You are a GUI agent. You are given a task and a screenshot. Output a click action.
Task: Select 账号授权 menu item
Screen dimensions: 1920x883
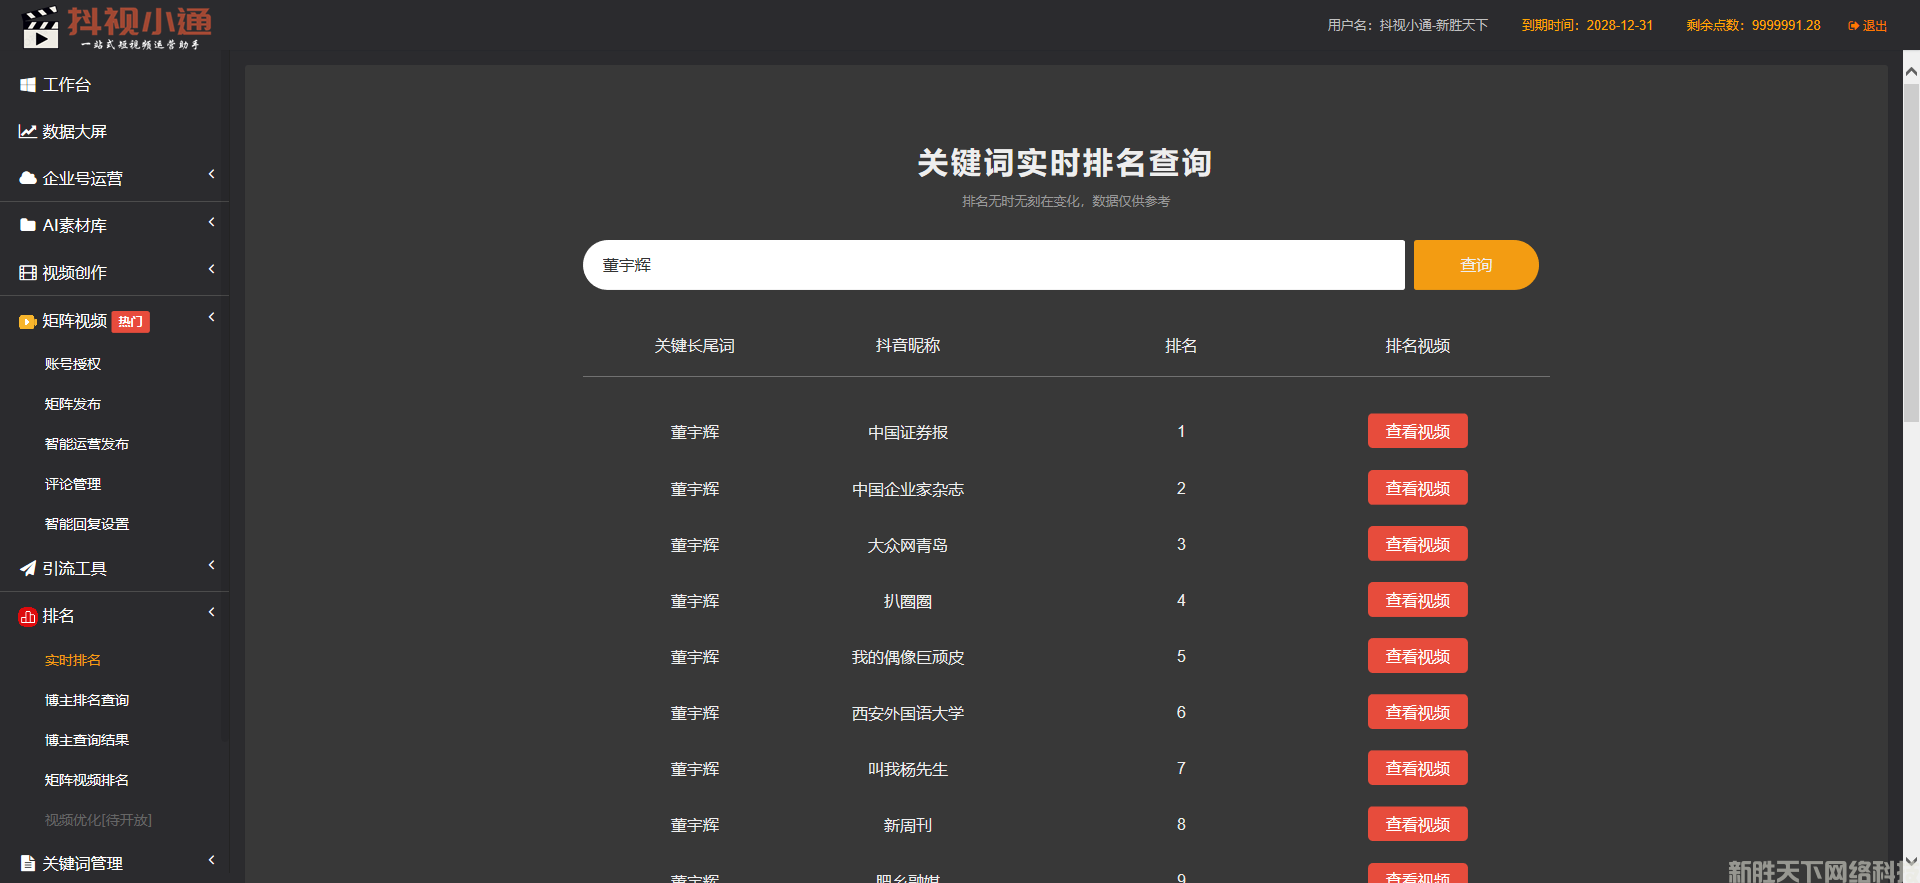coord(73,364)
